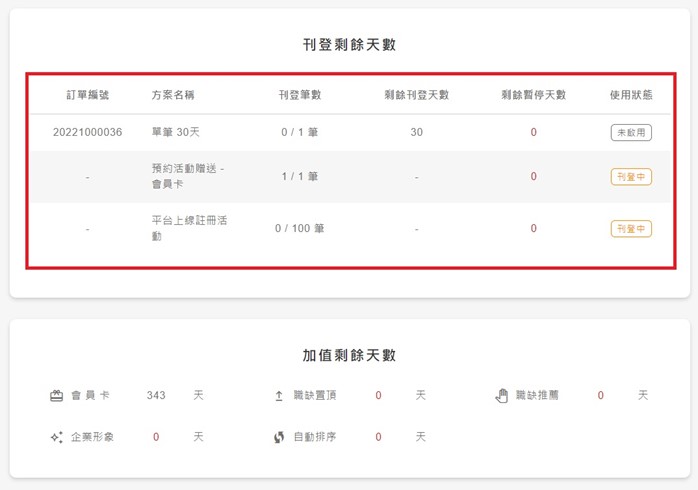Click the 剩餘暫停天數 column header
Screen dimensions: 698x490
(533, 95)
